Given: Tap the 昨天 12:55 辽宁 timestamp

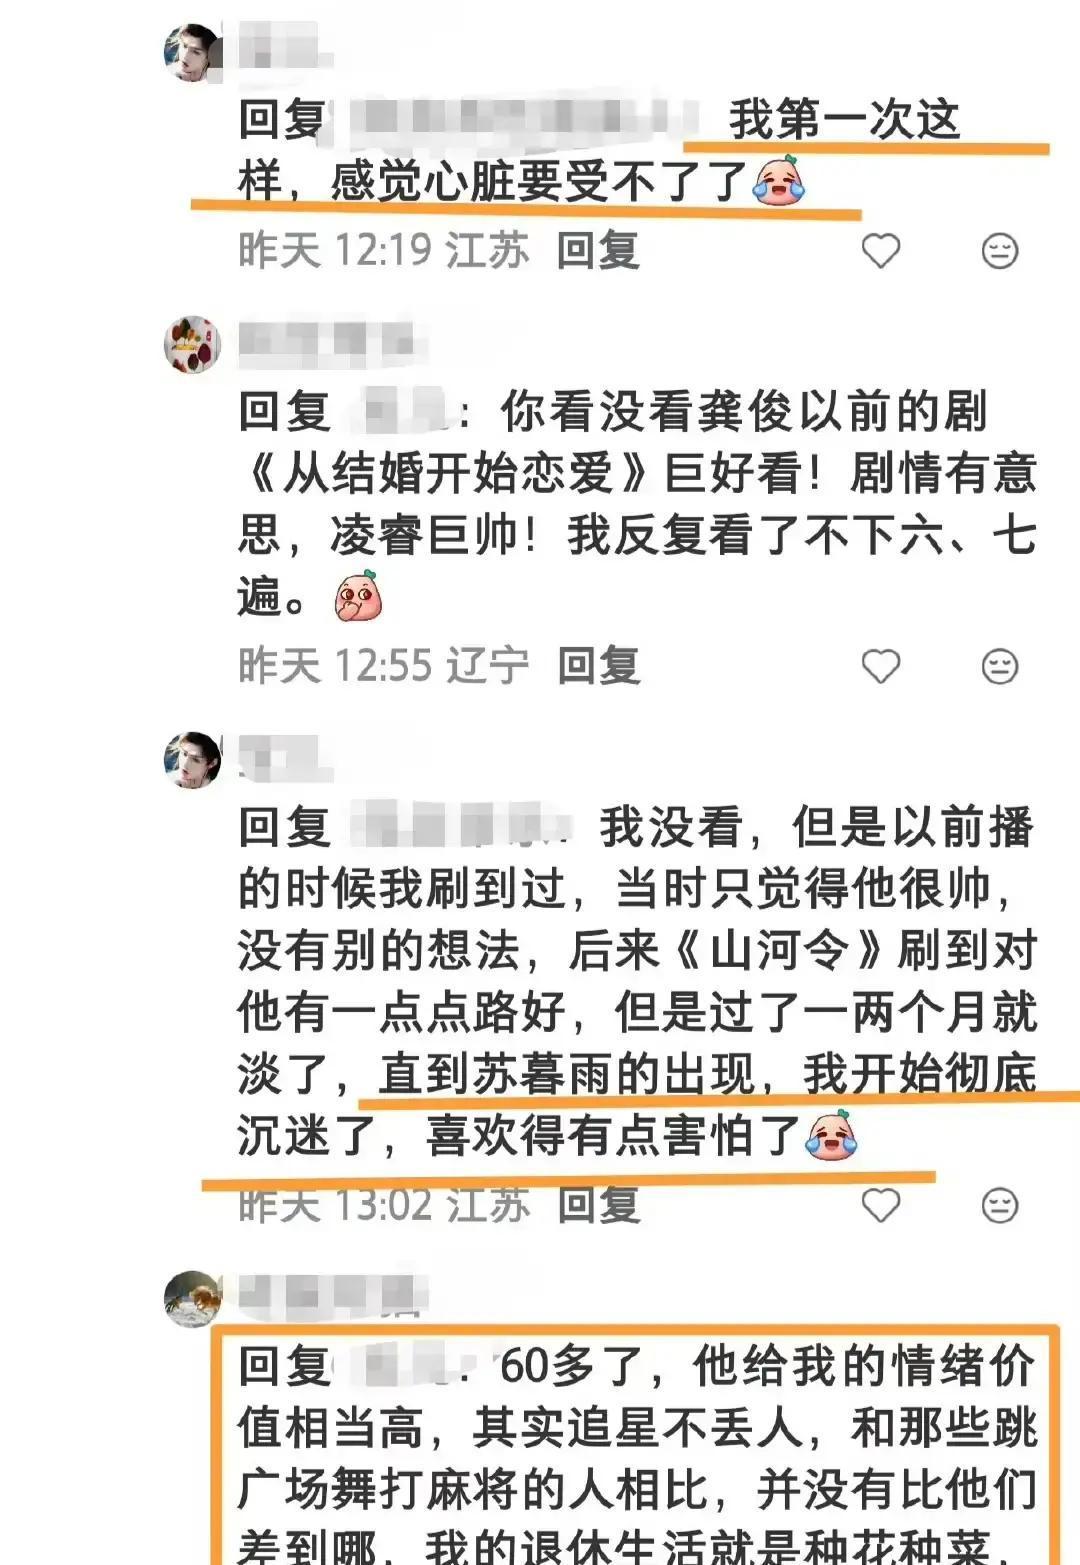Looking at the screenshot, I should pos(383,665).
